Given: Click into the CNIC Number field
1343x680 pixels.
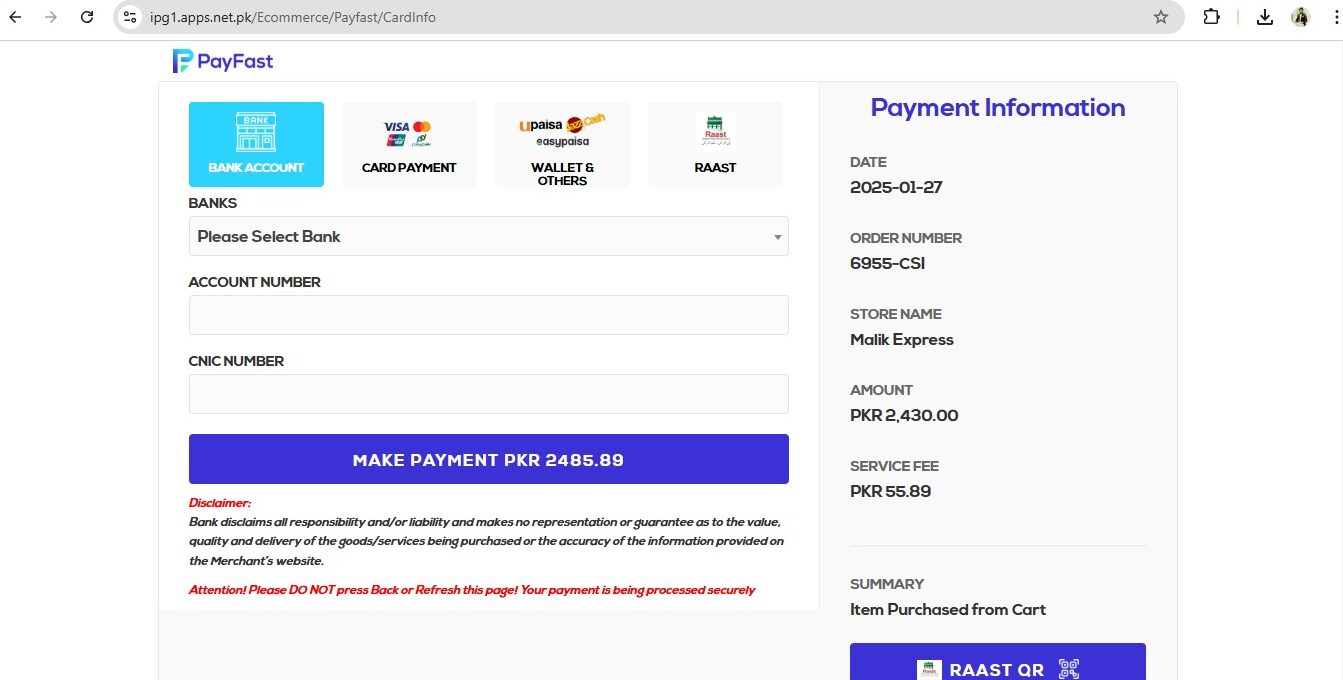Looking at the screenshot, I should point(488,394).
